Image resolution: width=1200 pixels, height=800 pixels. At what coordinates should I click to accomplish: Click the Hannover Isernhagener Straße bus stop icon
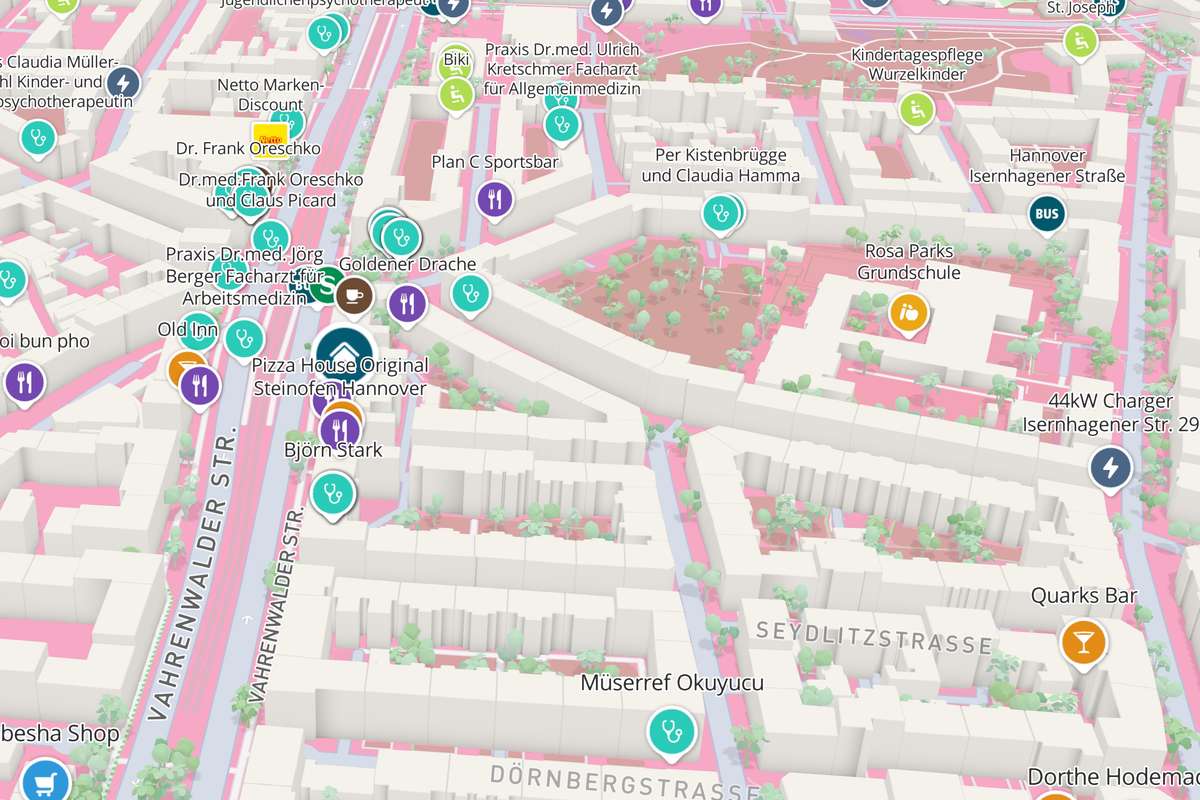[x=1047, y=213]
